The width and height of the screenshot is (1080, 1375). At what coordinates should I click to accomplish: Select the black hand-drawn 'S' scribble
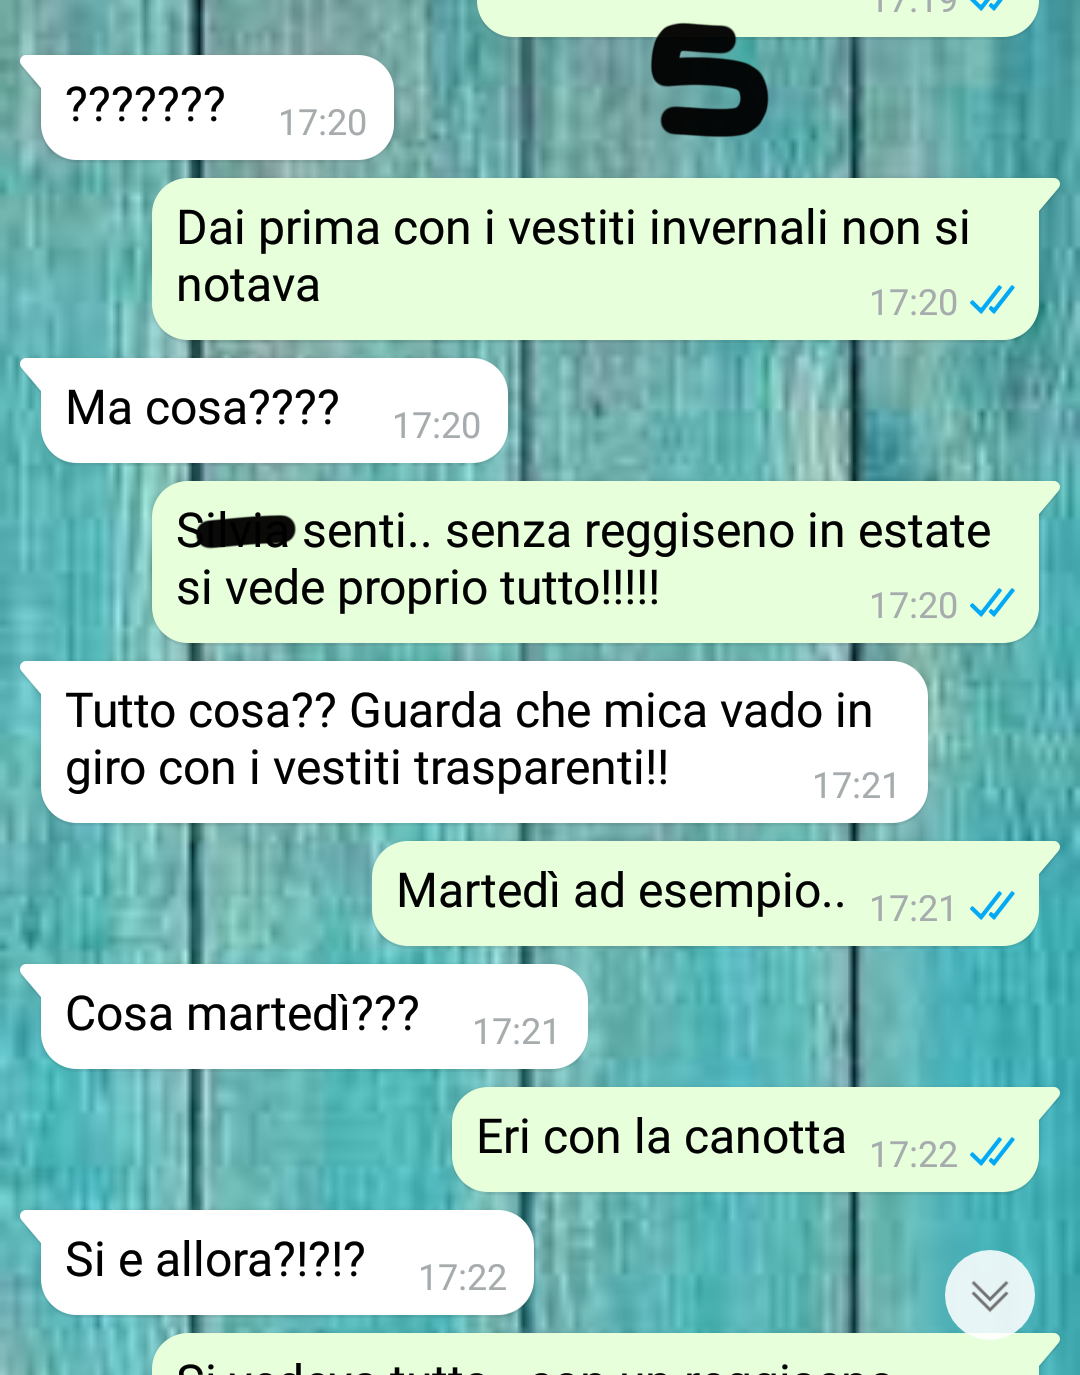[708, 81]
